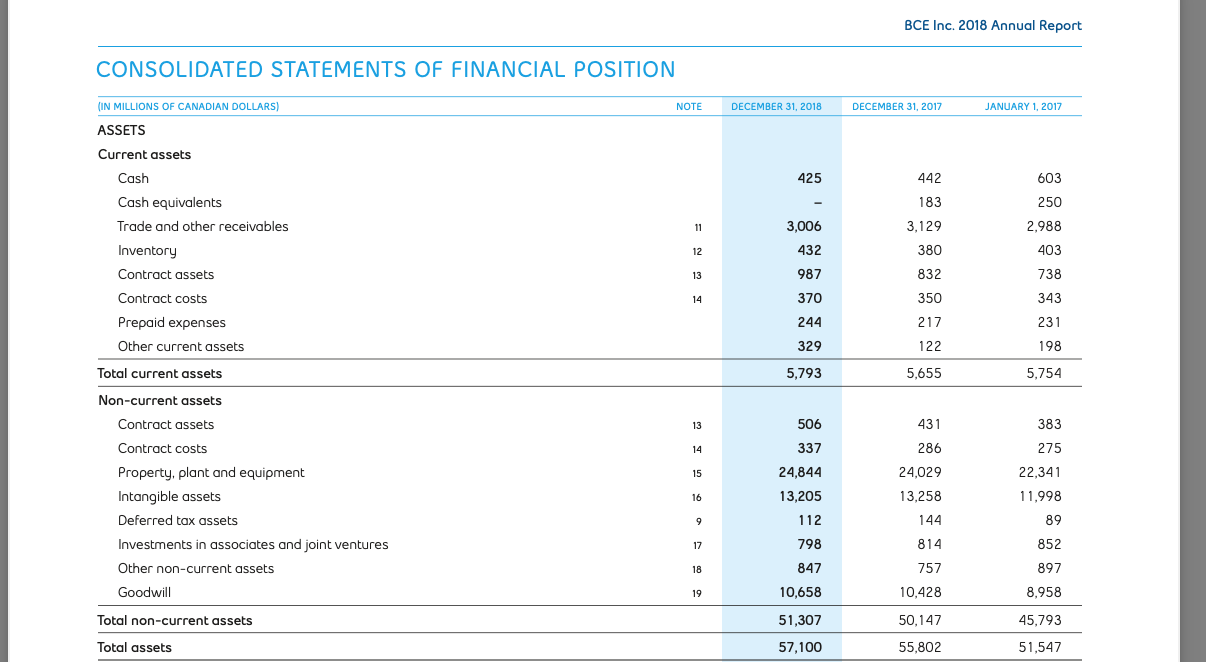Click the January 1, 2017 column header
1206x662 pixels.
click(x=1024, y=106)
